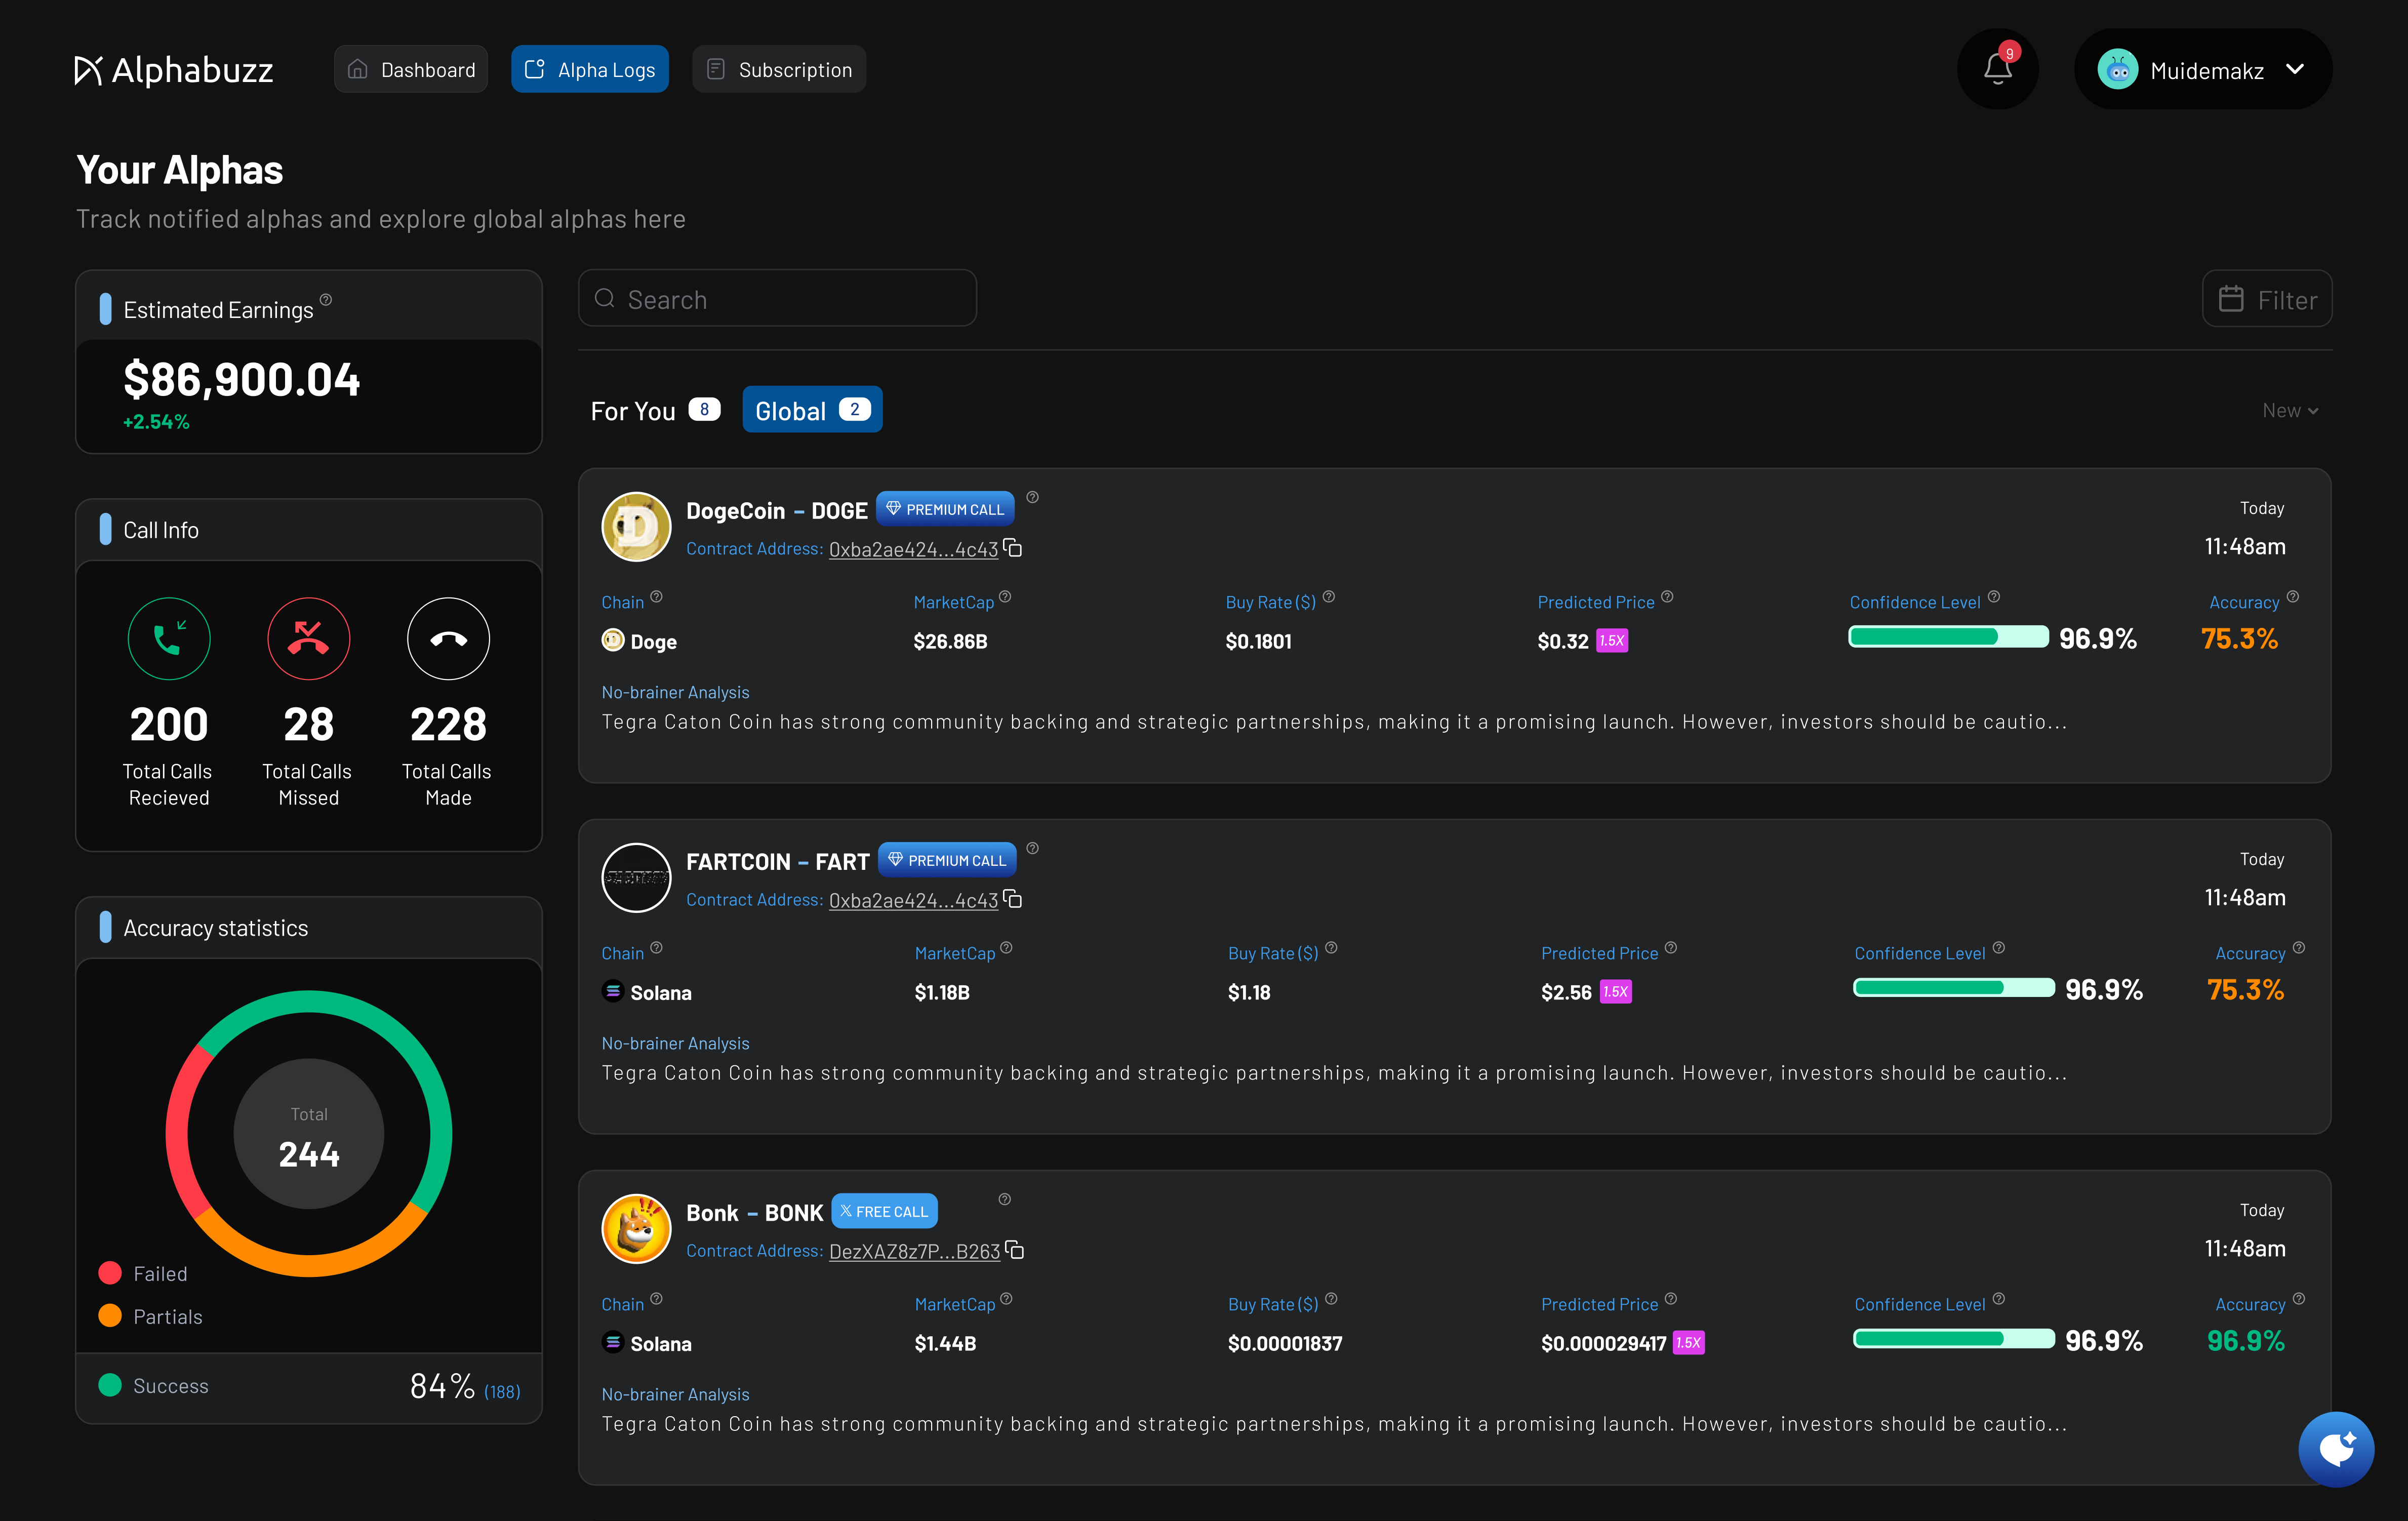Click the Bonk FREE CALL badge
This screenshot has height=1521, width=2408.
coord(884,1211)
